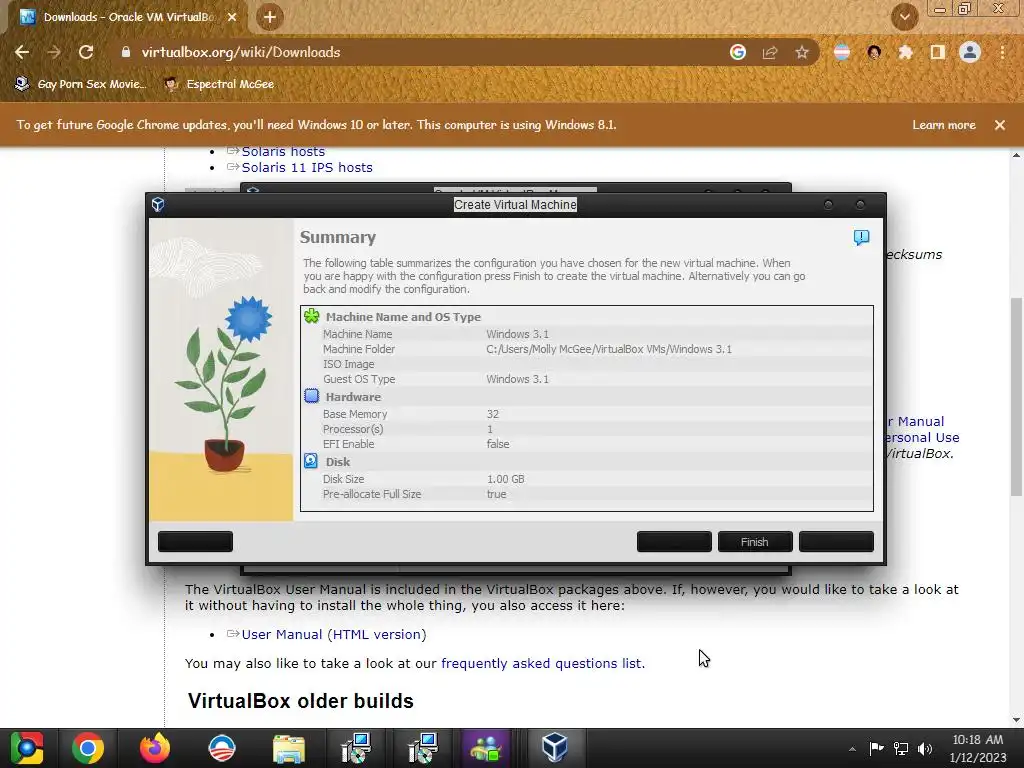Click the blue Hardware section icon
The image size is (1024, 768).
312,396
